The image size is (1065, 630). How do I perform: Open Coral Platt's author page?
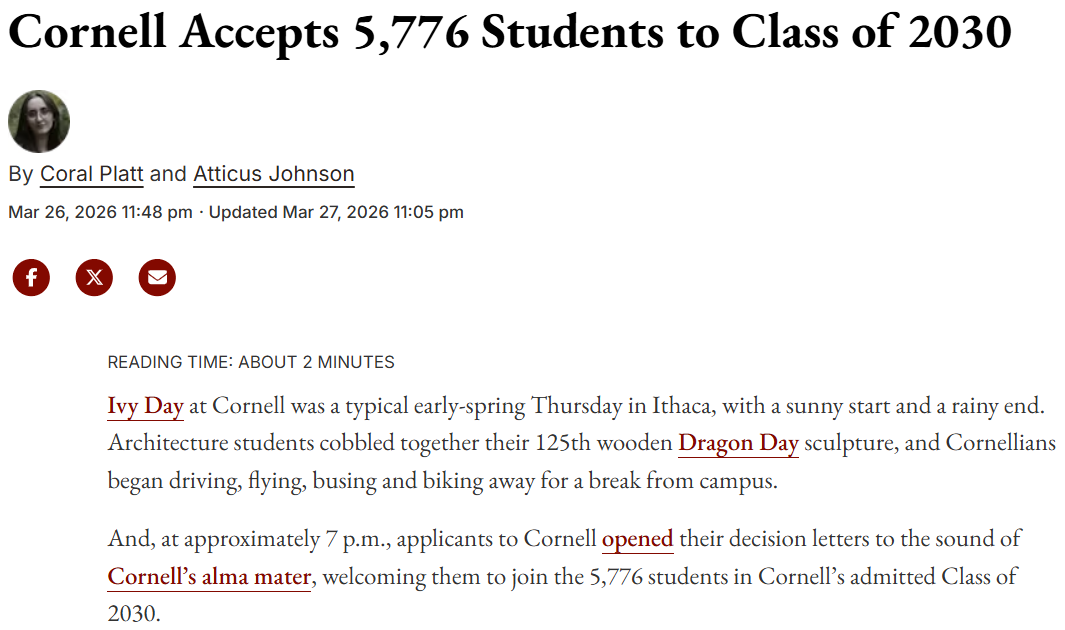(x=91, y=174)
